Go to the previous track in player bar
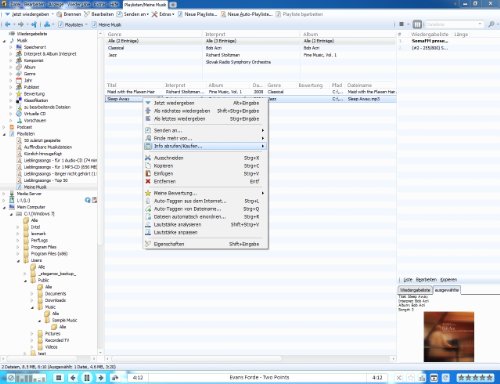Image resolution: width=500 pixels, height=384 pixels. [x=73, y=378]
